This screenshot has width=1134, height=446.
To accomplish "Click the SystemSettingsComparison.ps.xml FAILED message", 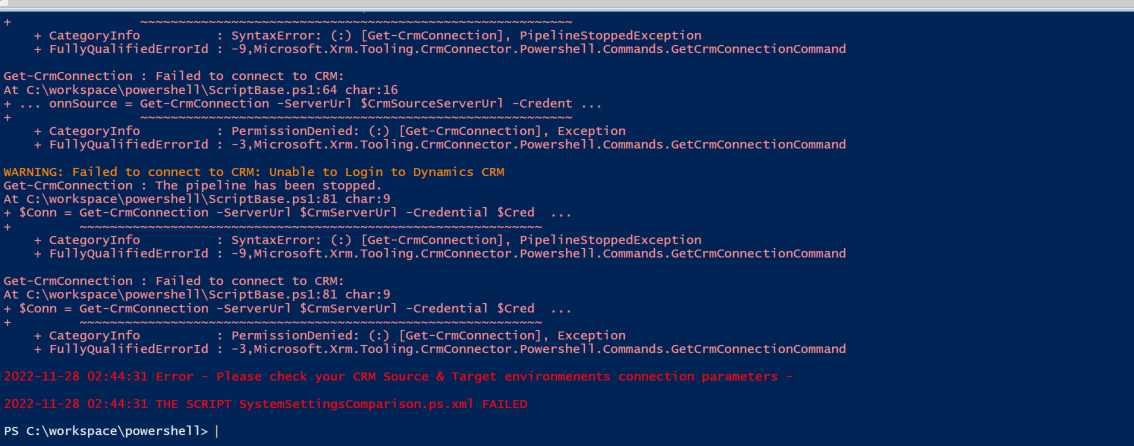I will (x=265, y=404).
